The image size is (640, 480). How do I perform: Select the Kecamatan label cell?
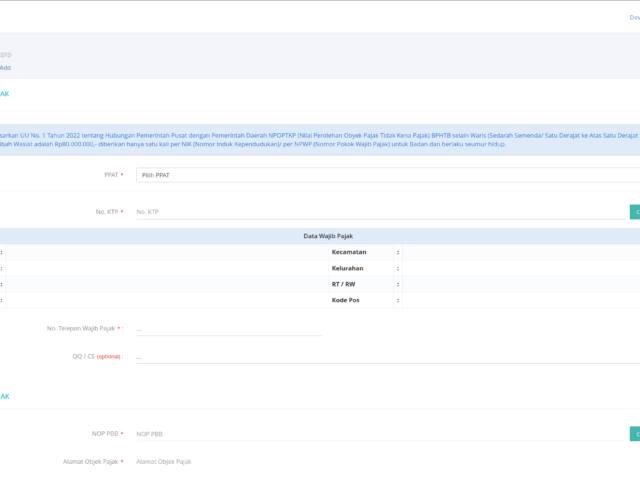(x=361, y=252)
